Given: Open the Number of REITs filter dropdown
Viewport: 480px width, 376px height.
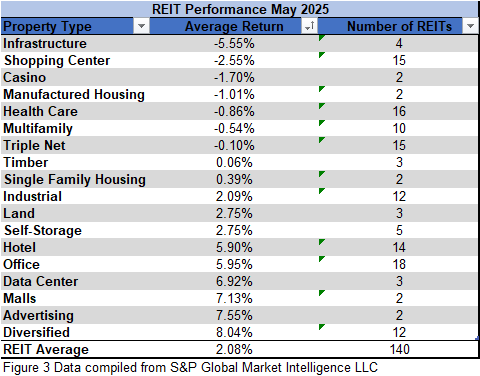Looking at the screenshot, I should click(x=470, y=26).
